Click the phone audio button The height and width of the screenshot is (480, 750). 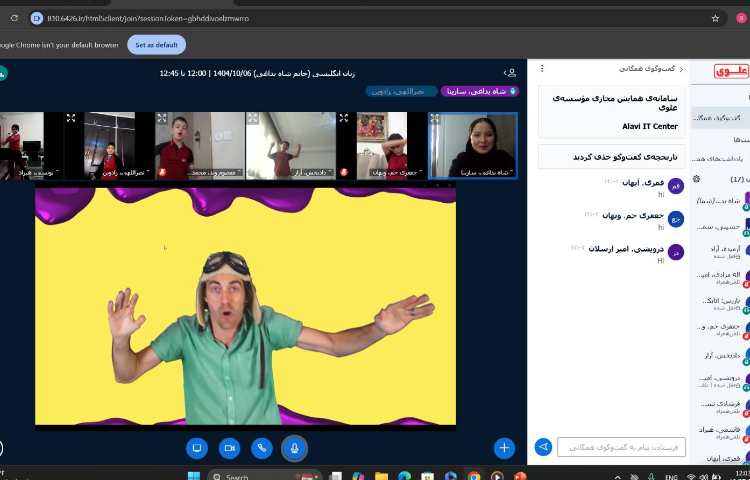(x=262, y=448)
